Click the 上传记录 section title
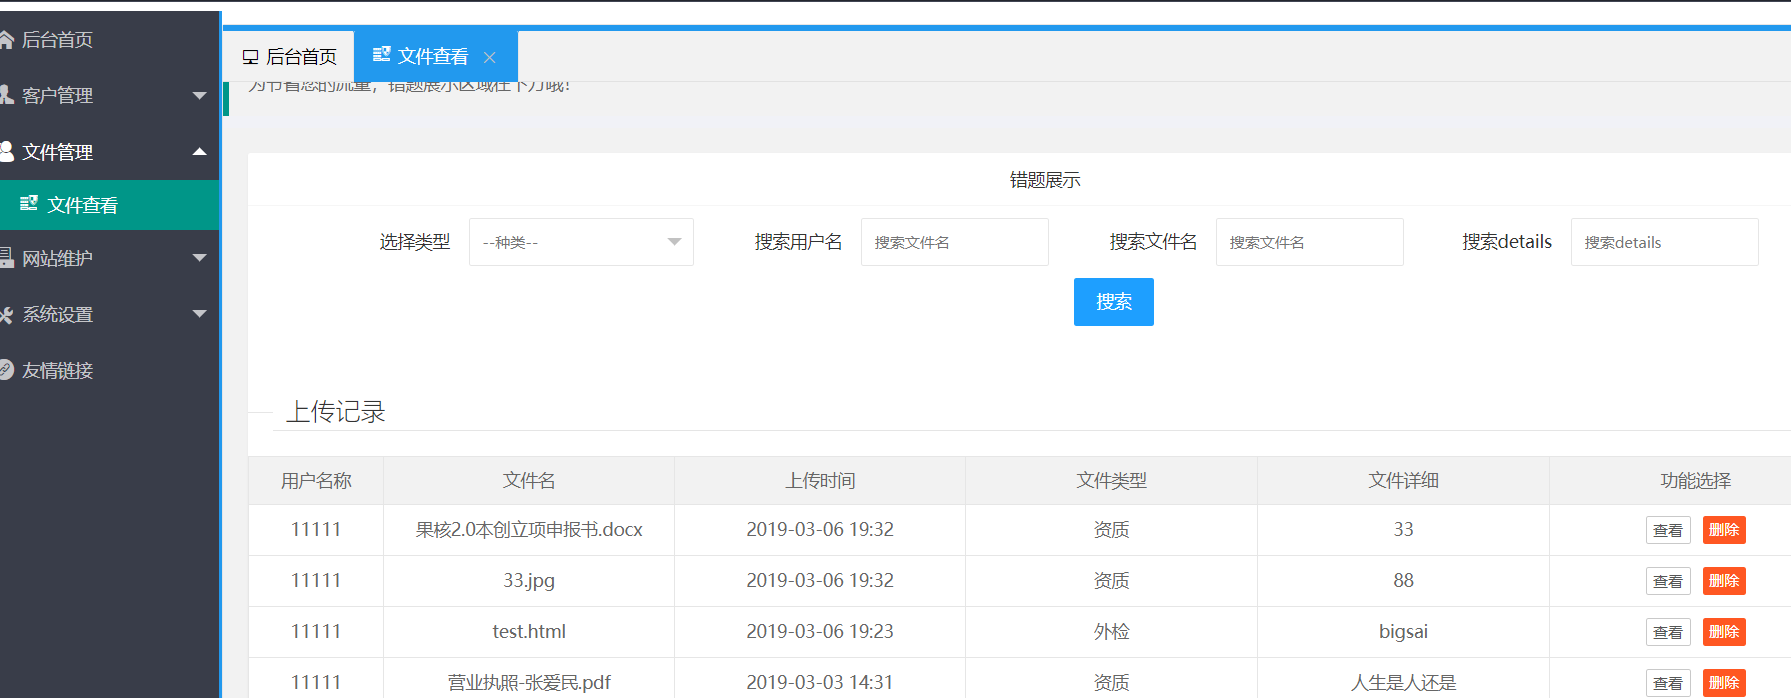The height and width of the screenshot is (698, 1791). pos(335,412)
